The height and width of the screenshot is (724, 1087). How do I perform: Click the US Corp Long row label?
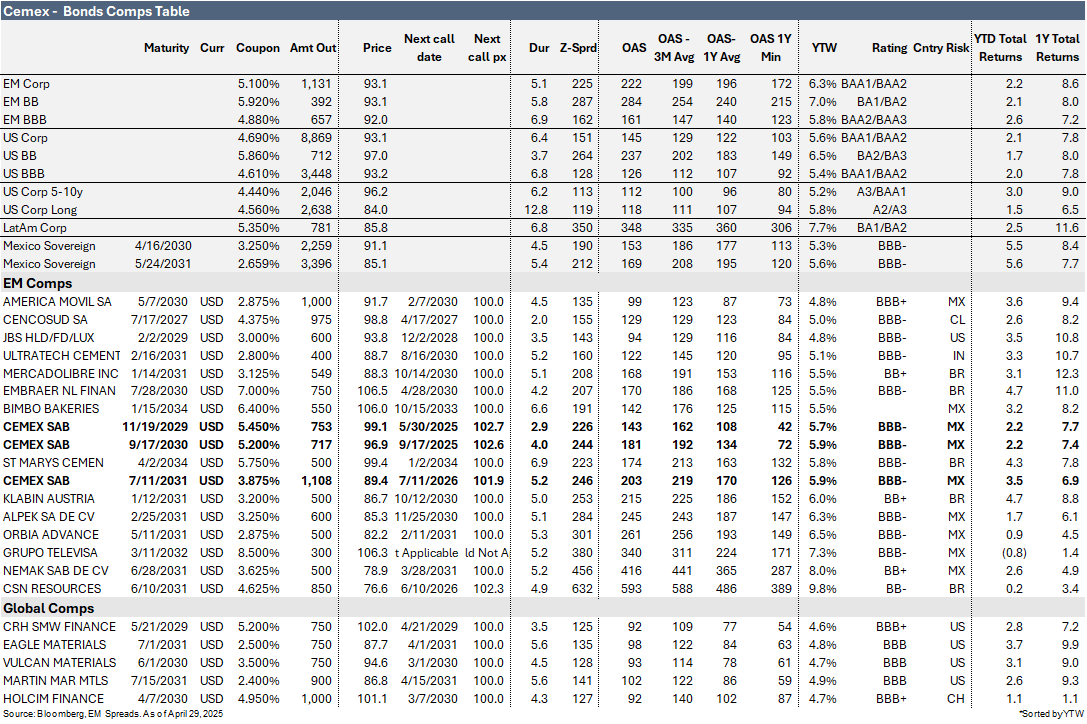40,210
